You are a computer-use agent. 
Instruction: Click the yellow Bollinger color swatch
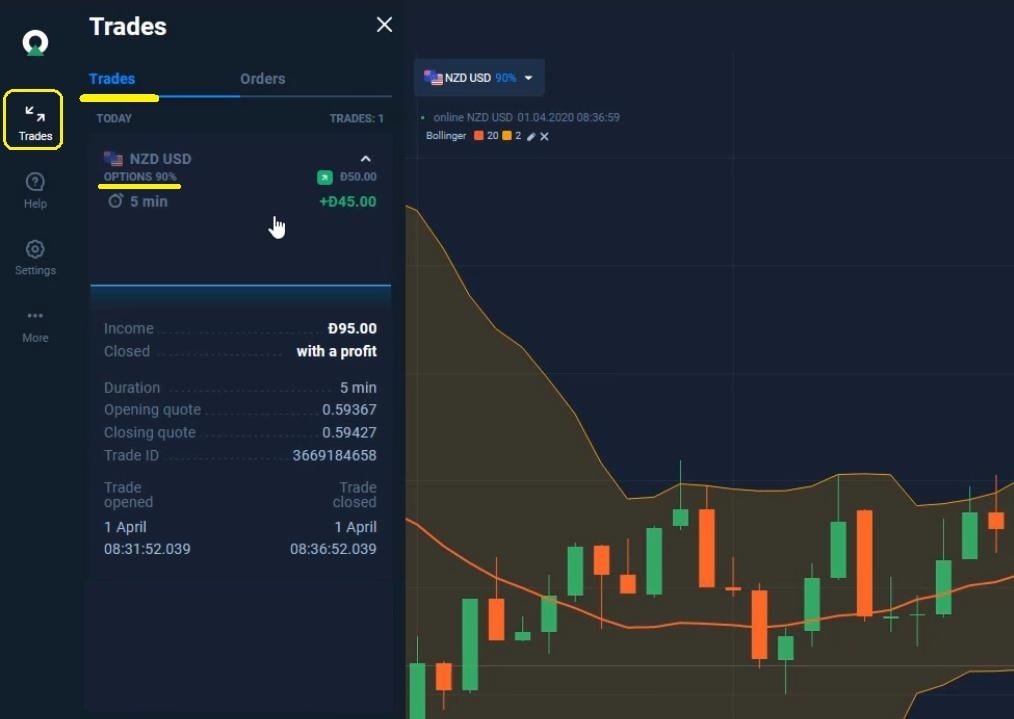tap(507, 136)
